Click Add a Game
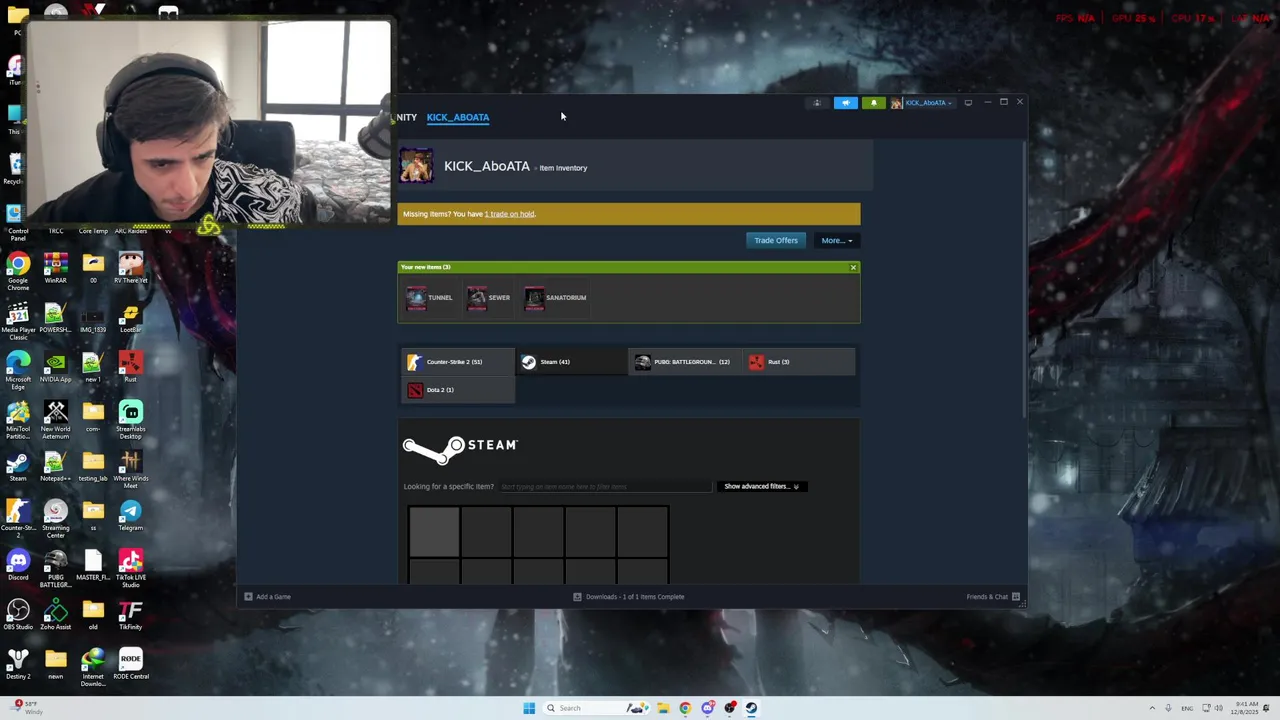 click(x=268, y=597)
